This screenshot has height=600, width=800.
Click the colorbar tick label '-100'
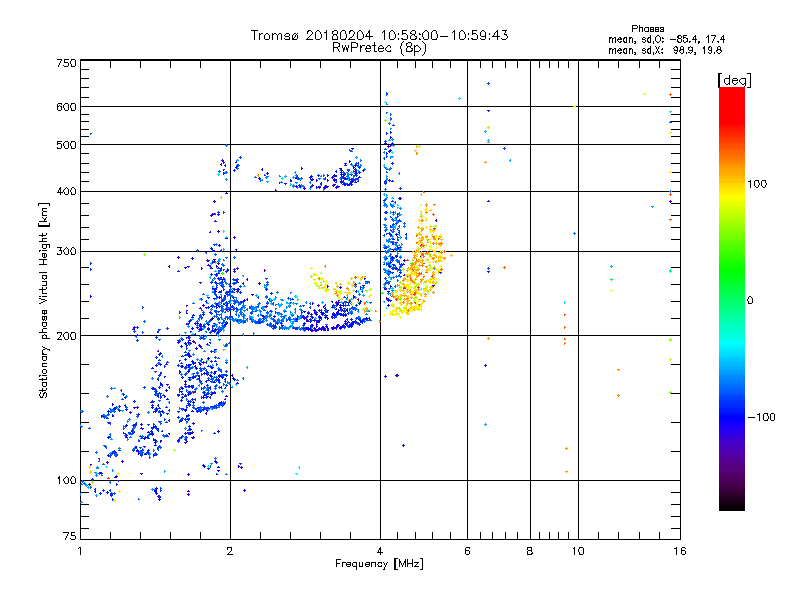pos(762,417)
